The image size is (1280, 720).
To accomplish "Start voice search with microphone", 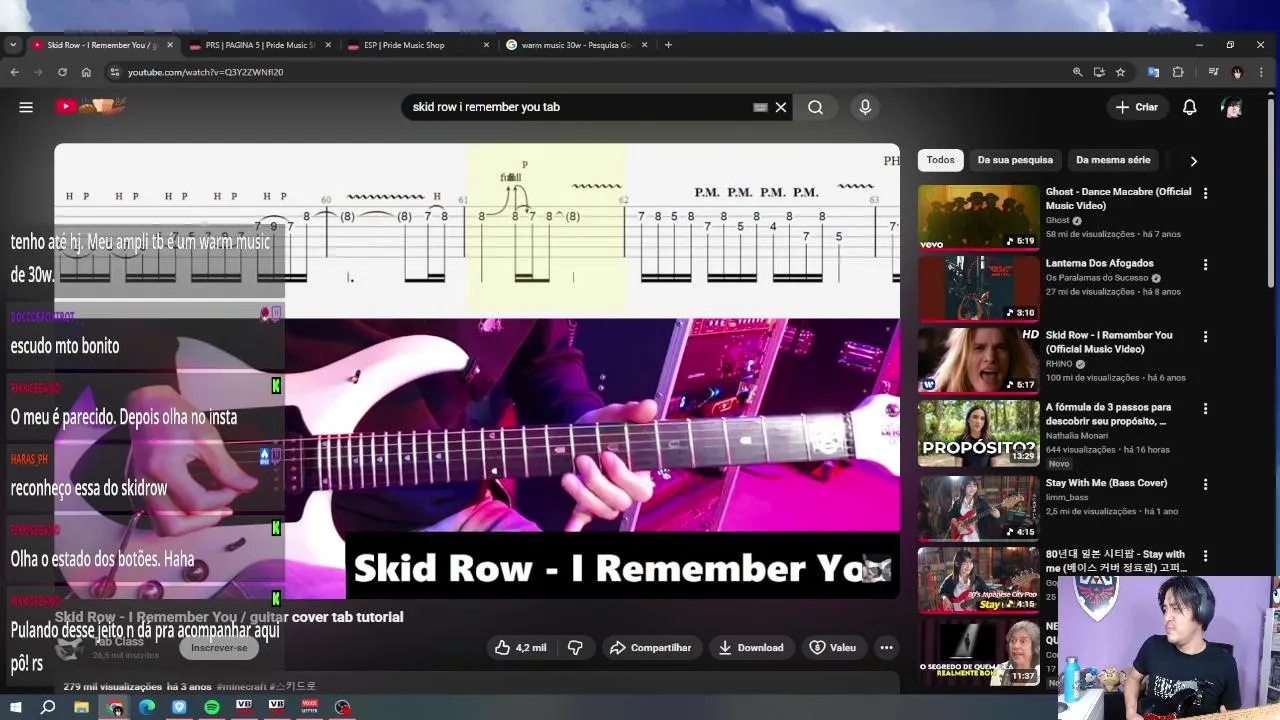I will point(865,107).
